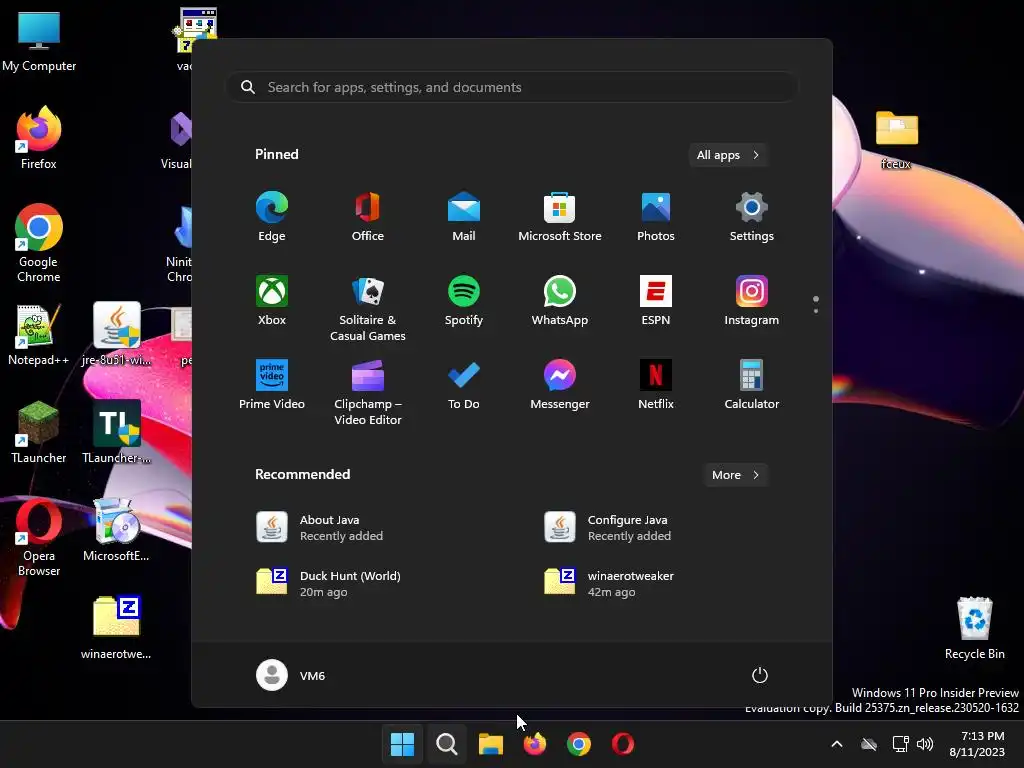Select the Google Chrome desktop shortcut
Screen dimensions: 1024x768
pos(39,243)
